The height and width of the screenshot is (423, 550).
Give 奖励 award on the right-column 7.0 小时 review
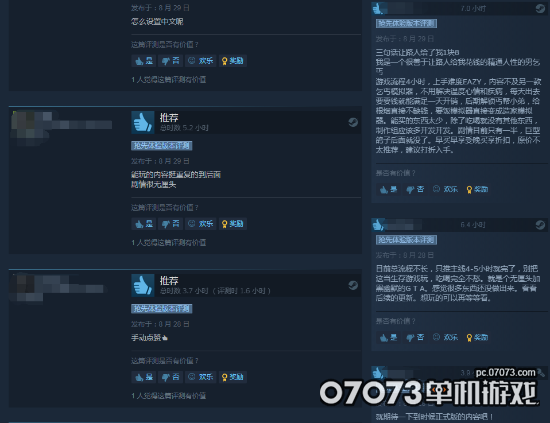pyautogui.click(x=477, y=190)
